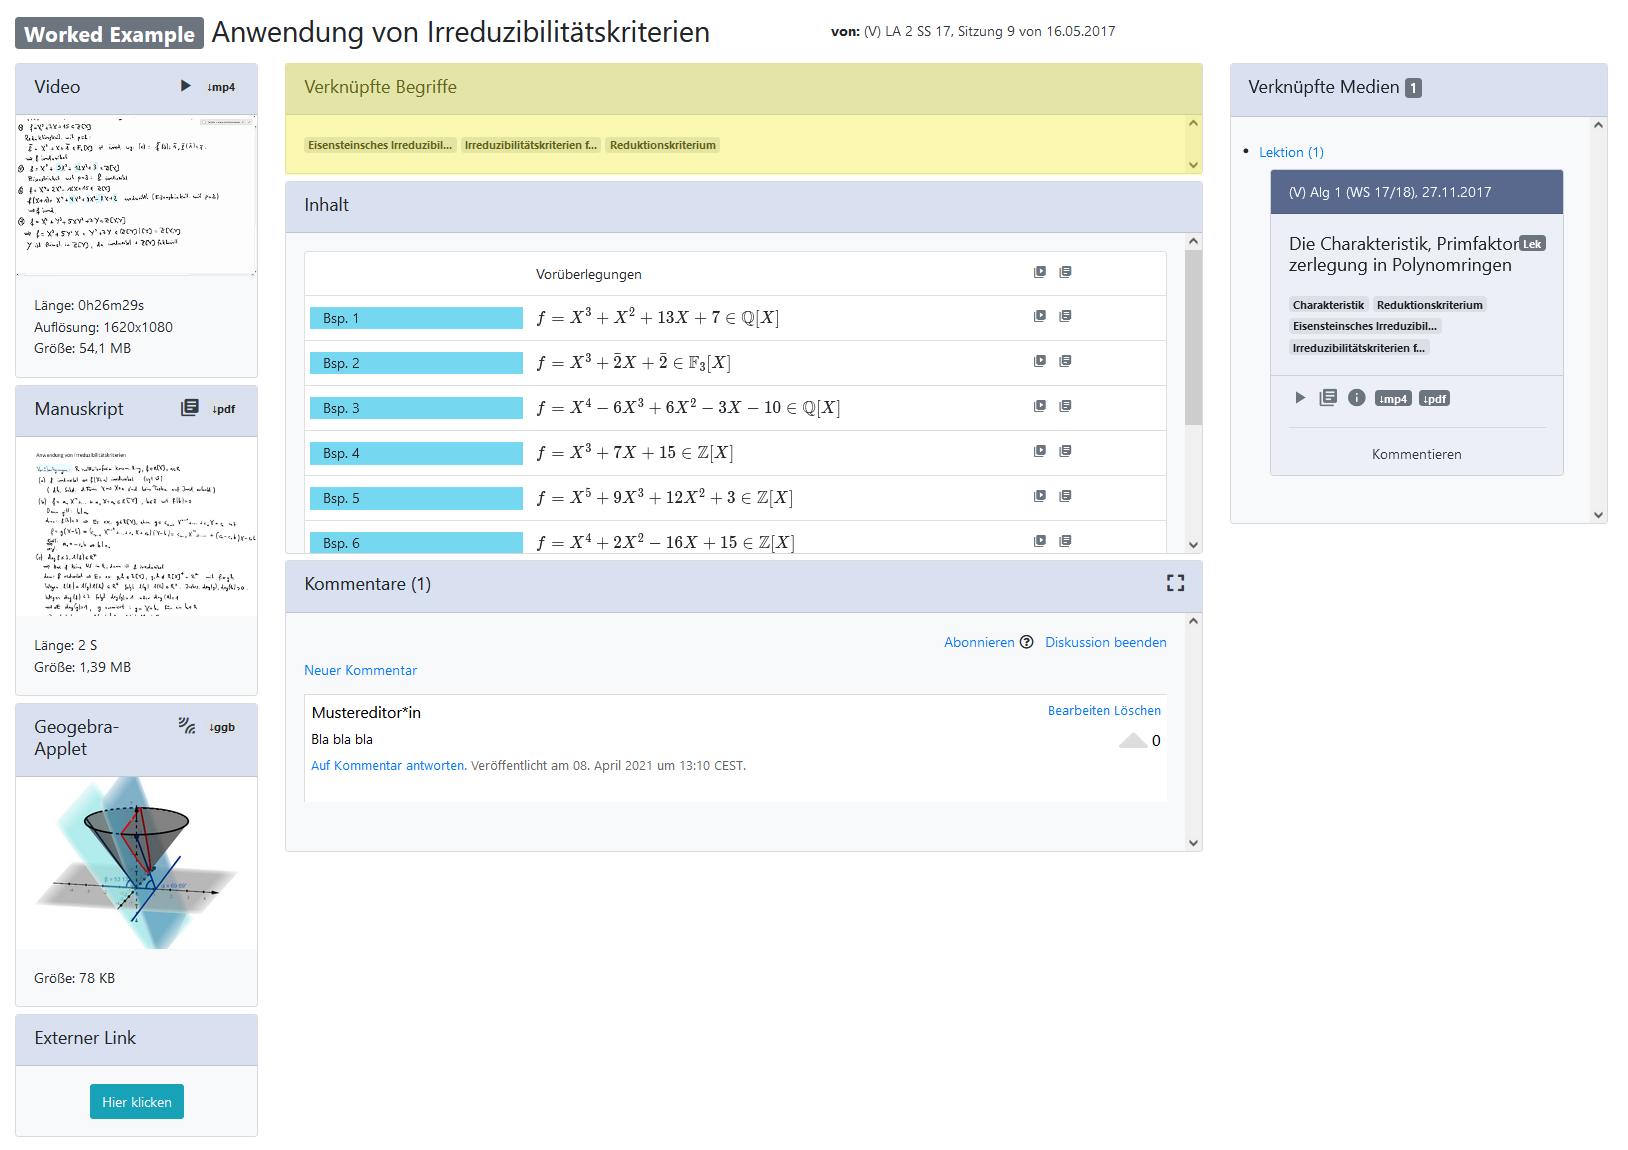Show info icon for linked lecture
Image resolution: width=1628 pixels, height=1150 pixels.
pyautogui.click(x=1356, y=398)
